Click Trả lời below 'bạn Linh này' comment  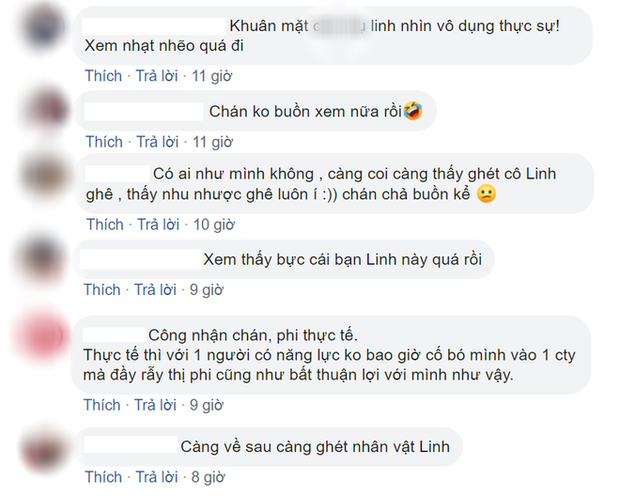pyautogui.click(x=158, y=289)
